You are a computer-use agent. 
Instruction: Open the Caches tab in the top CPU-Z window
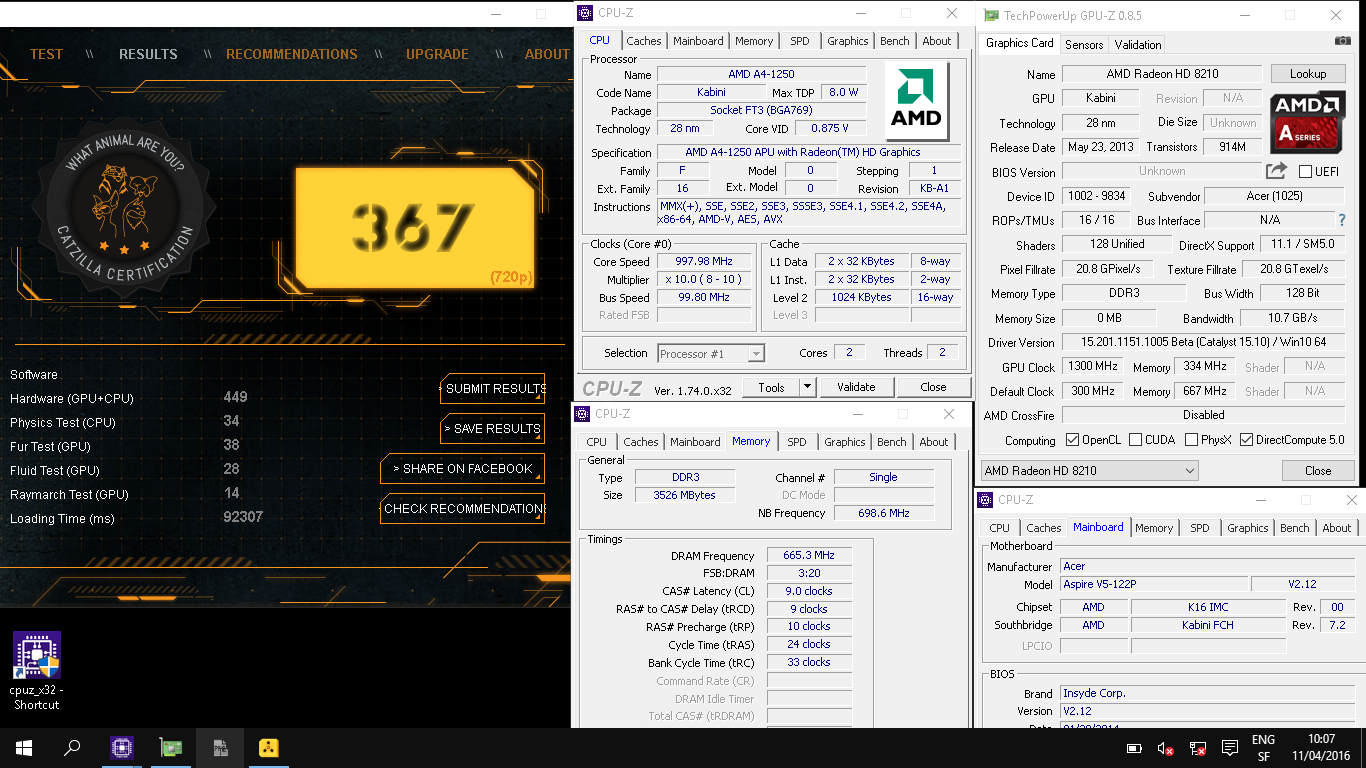point(644,41)
